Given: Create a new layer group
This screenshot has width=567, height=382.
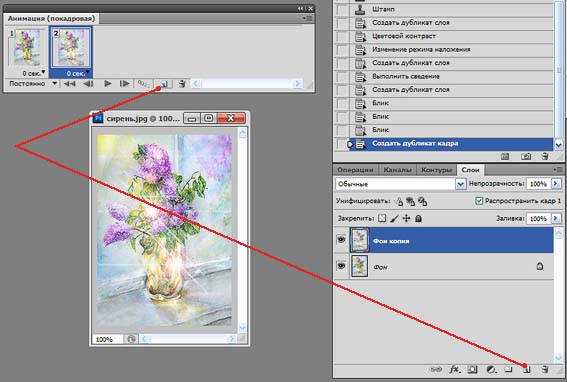Looking at the screenshot, I should [508, 369].
